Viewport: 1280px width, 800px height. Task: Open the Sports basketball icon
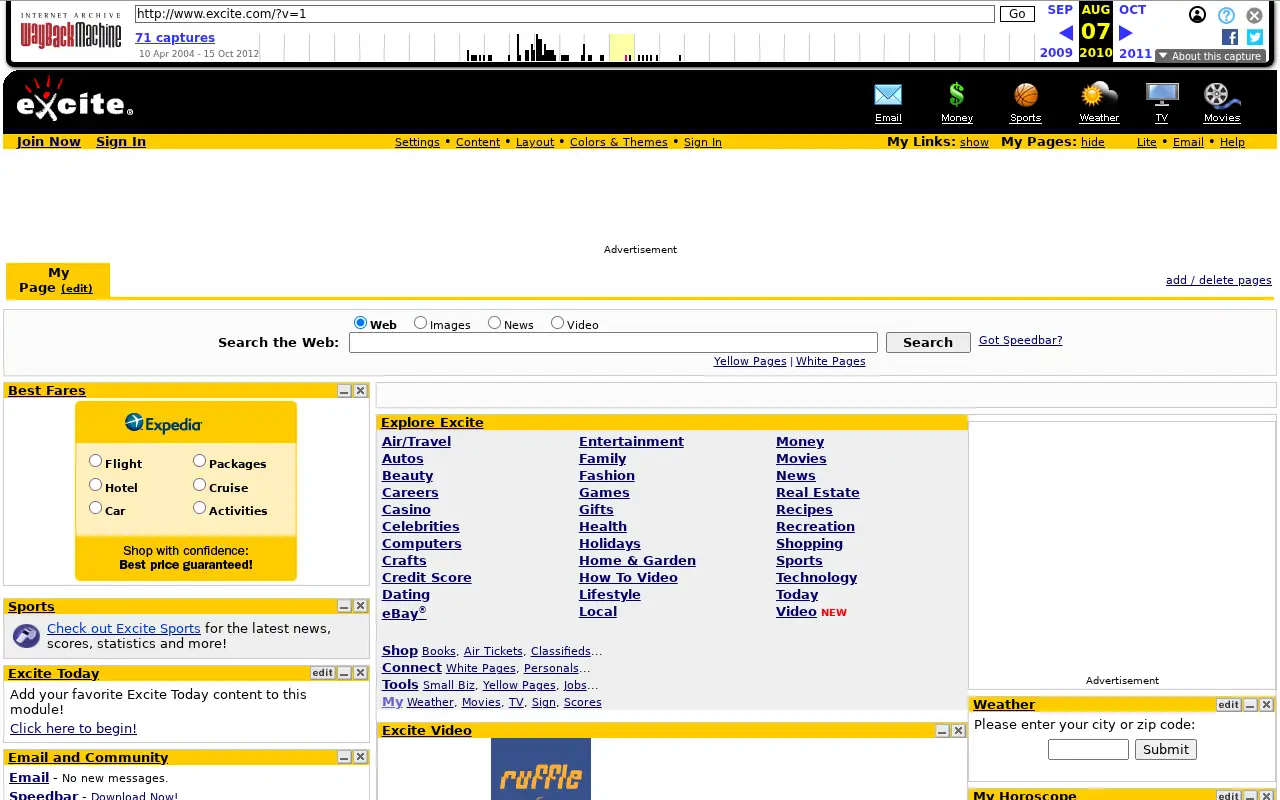click(1026, 95)
